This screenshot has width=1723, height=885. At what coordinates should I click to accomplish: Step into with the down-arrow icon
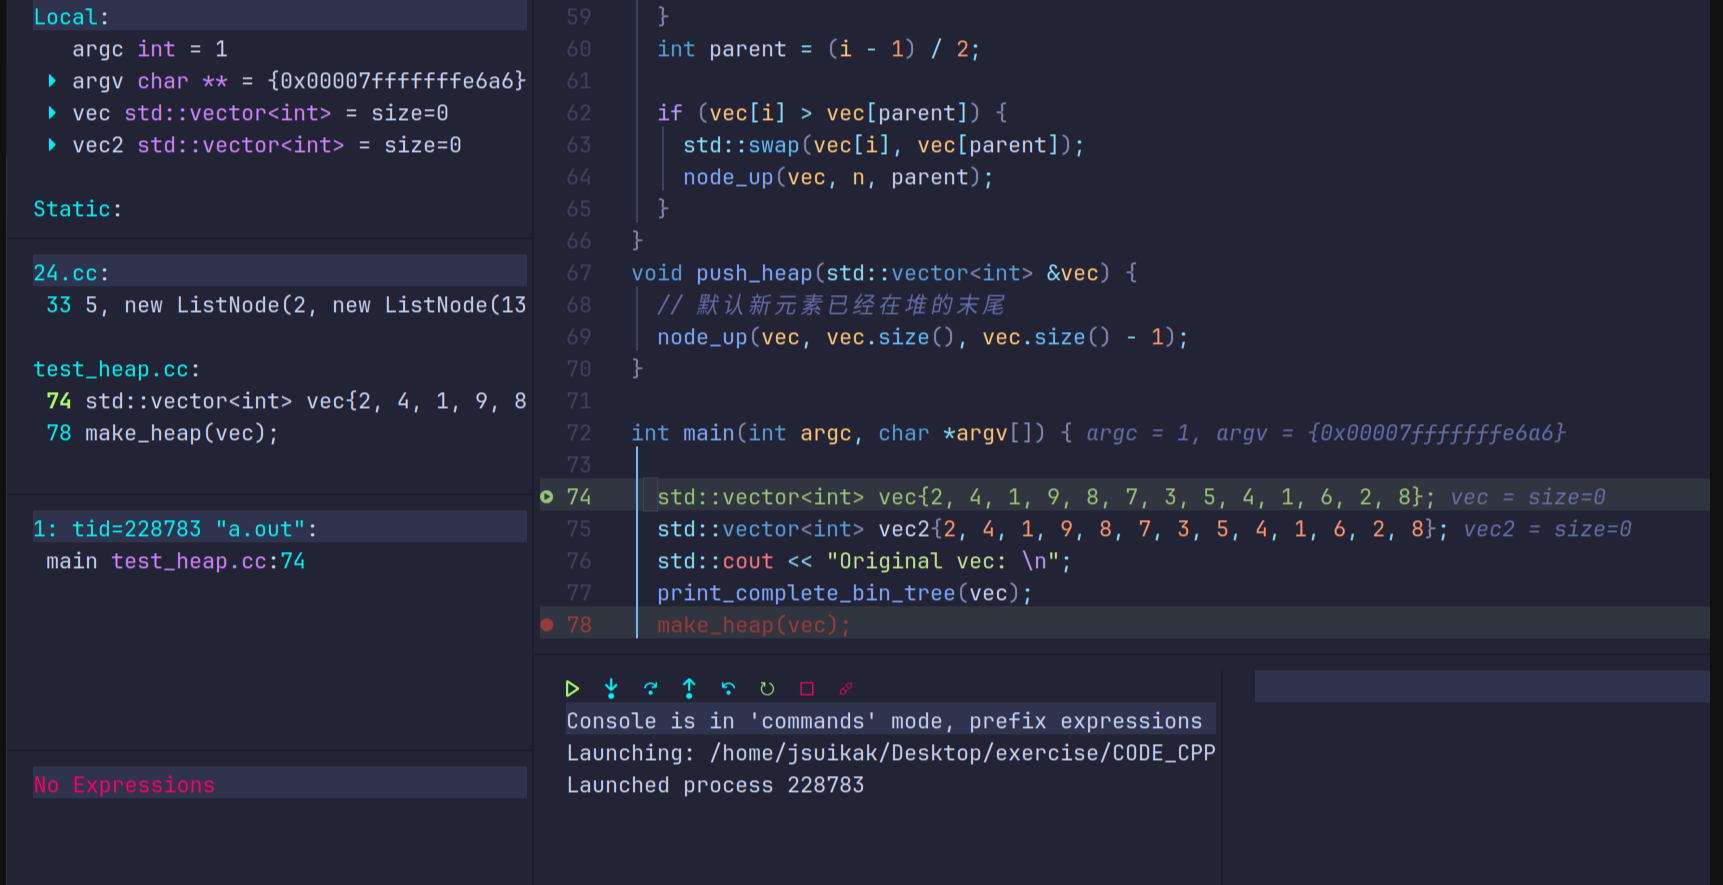[611, 688]
